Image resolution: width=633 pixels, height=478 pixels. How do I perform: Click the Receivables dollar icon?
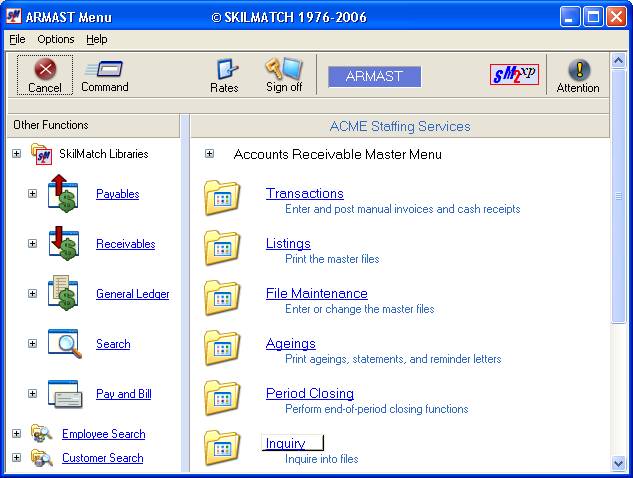(x=63, y=243)
